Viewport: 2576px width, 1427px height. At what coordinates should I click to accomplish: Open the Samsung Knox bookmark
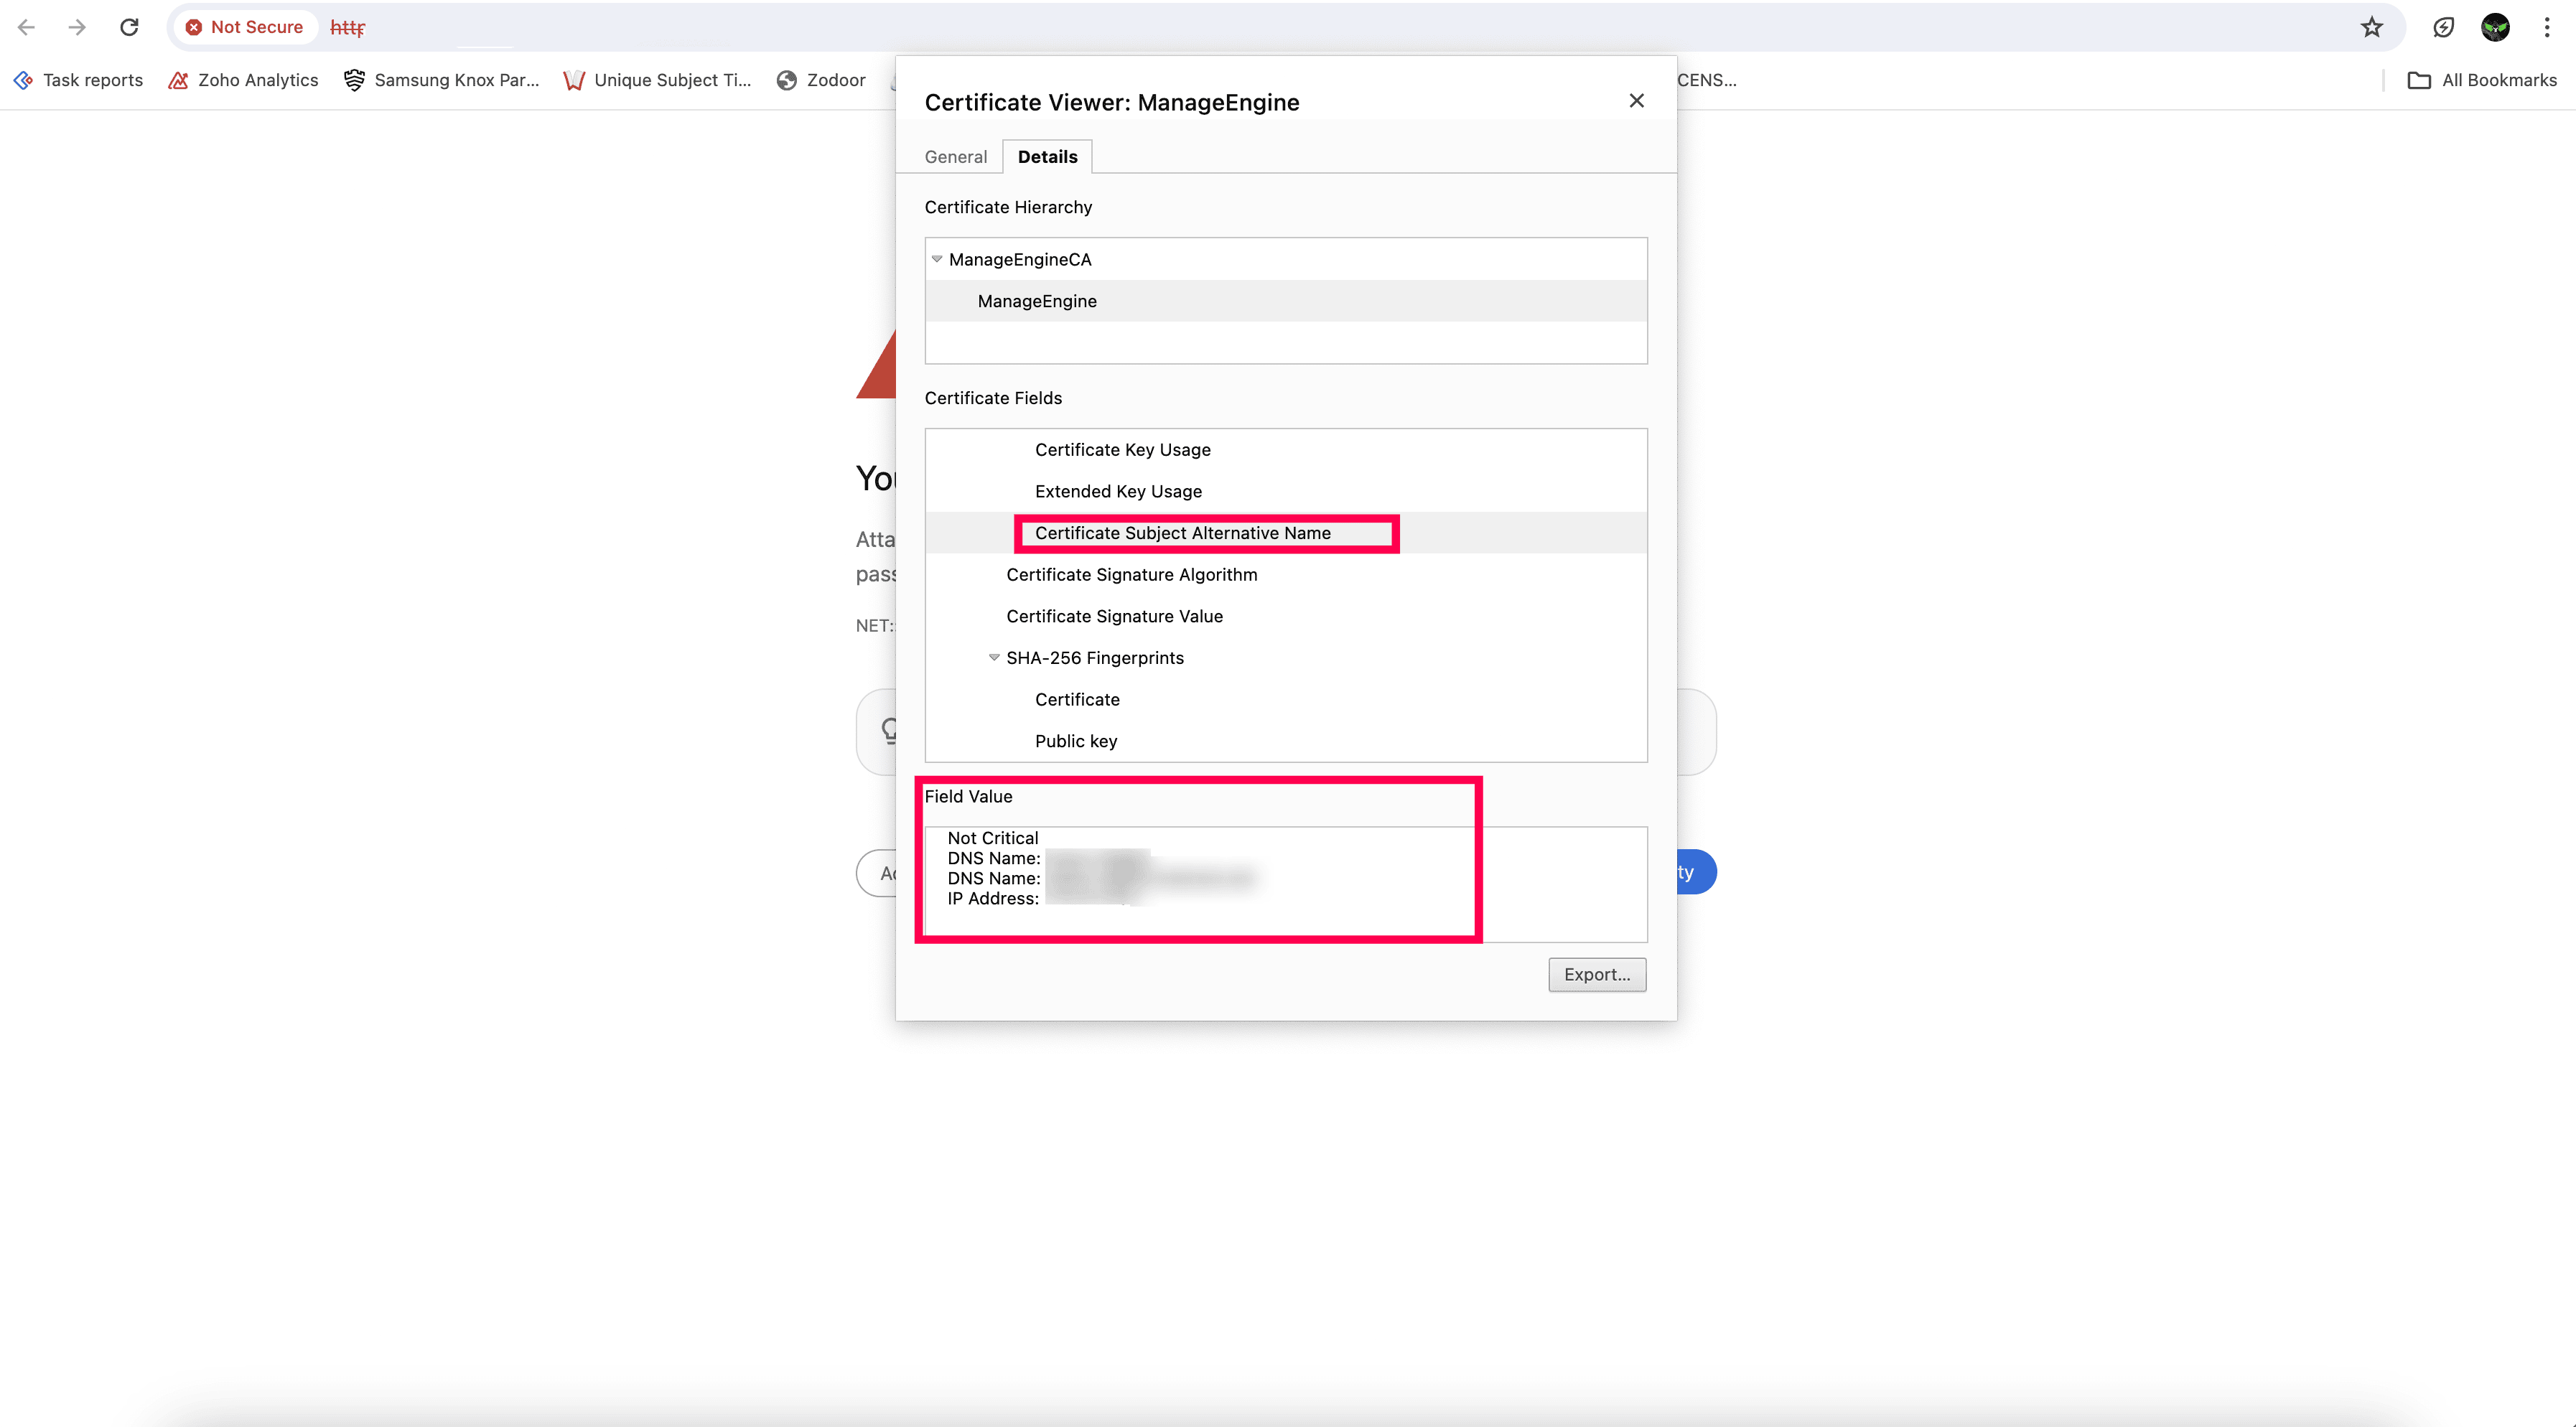click(x=441, y=80)
